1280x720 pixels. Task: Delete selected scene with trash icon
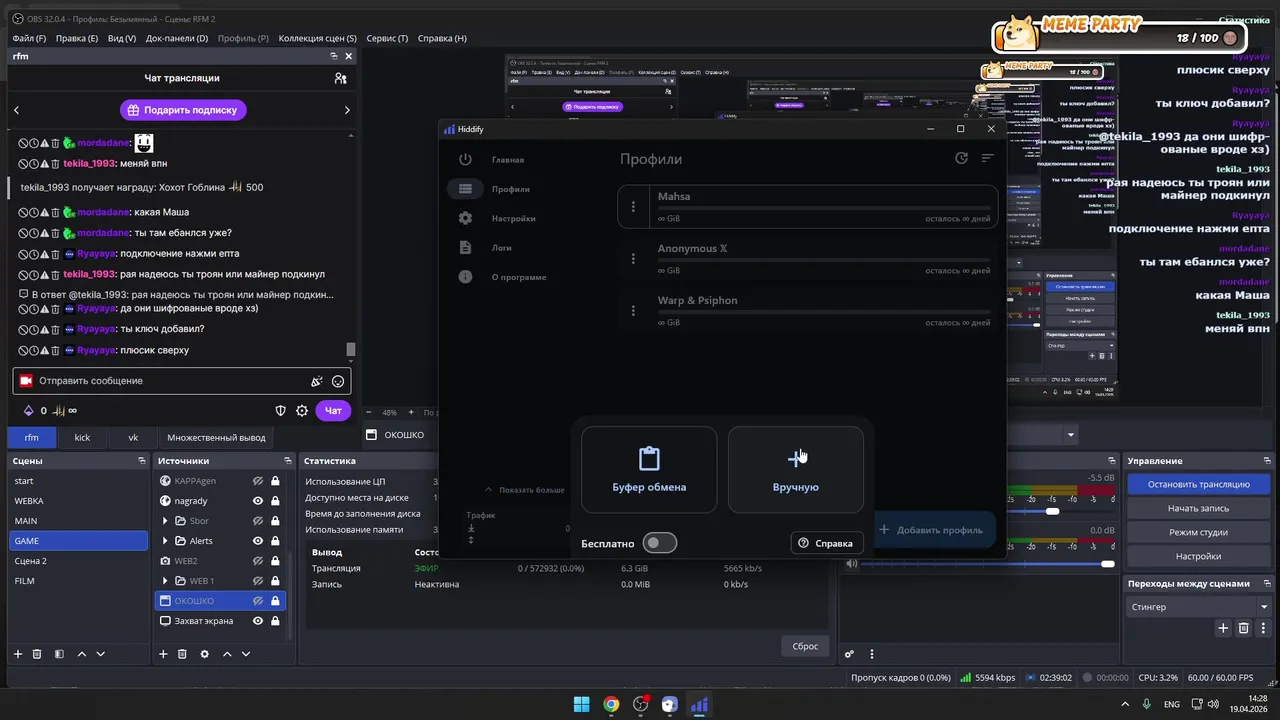(x=37, y=654)
